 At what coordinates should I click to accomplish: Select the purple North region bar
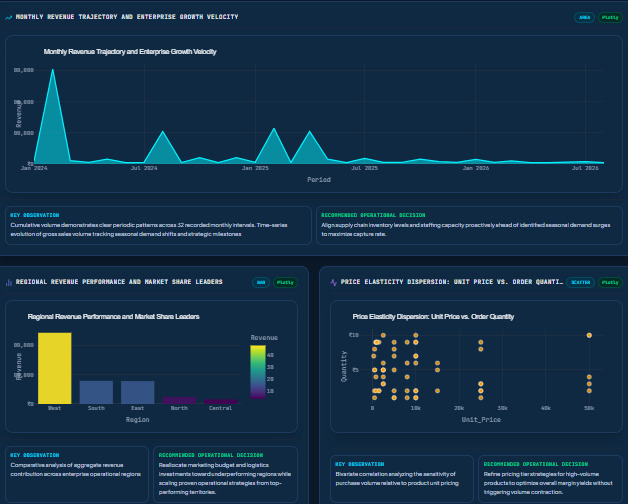[179, 401]
